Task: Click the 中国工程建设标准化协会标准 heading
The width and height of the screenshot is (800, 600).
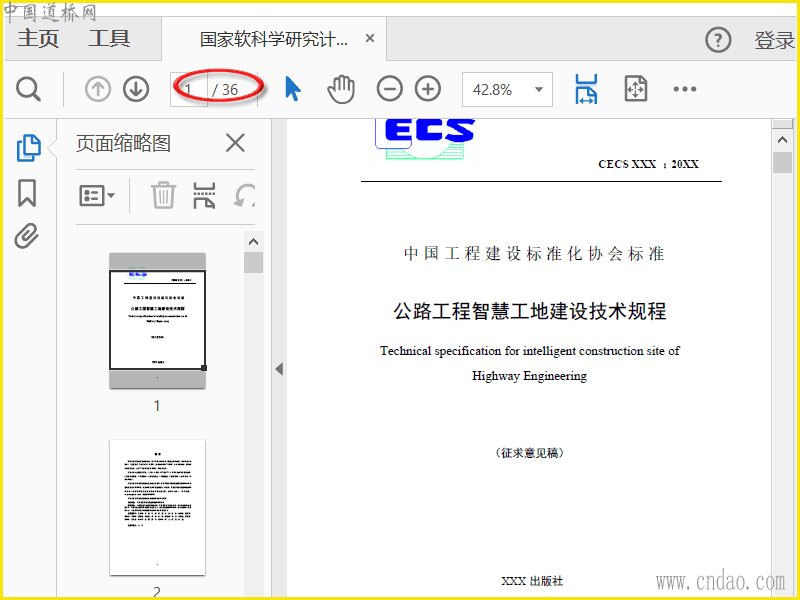Action: click(x=534, y=254)
